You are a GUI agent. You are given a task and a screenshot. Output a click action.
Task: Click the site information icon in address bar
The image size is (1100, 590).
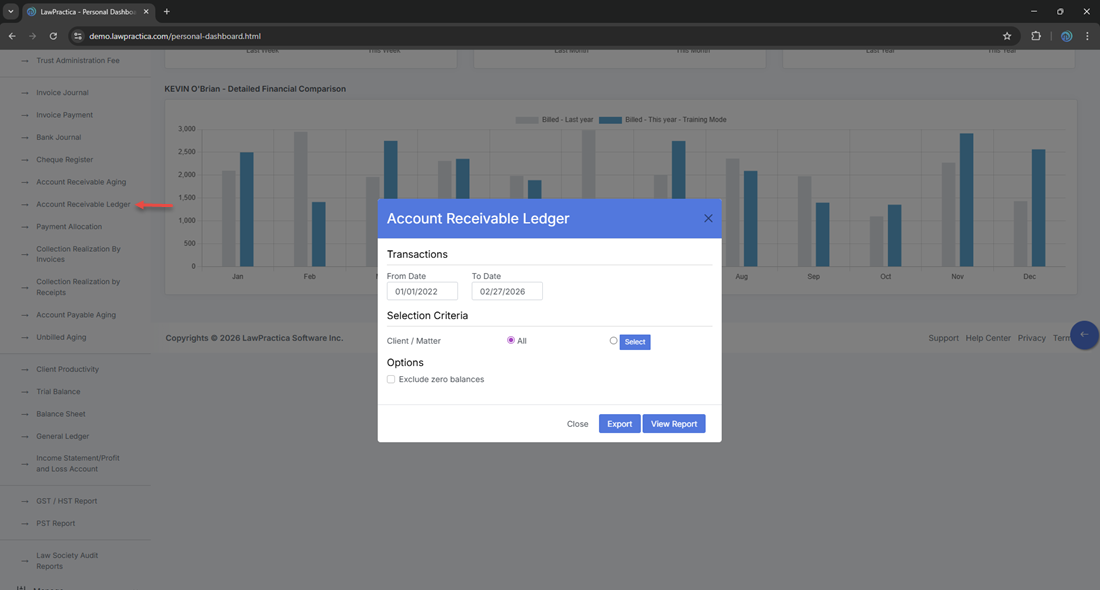[77, 36]
